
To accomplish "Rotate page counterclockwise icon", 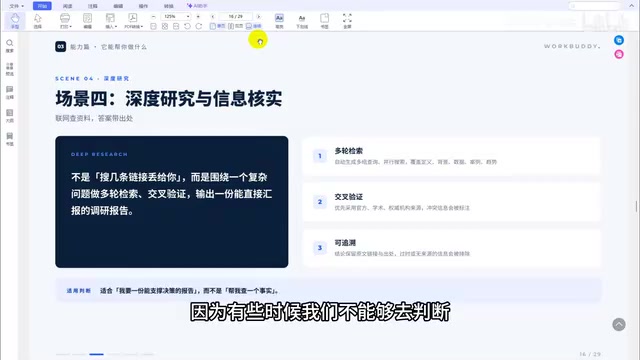I will (187, 26).
